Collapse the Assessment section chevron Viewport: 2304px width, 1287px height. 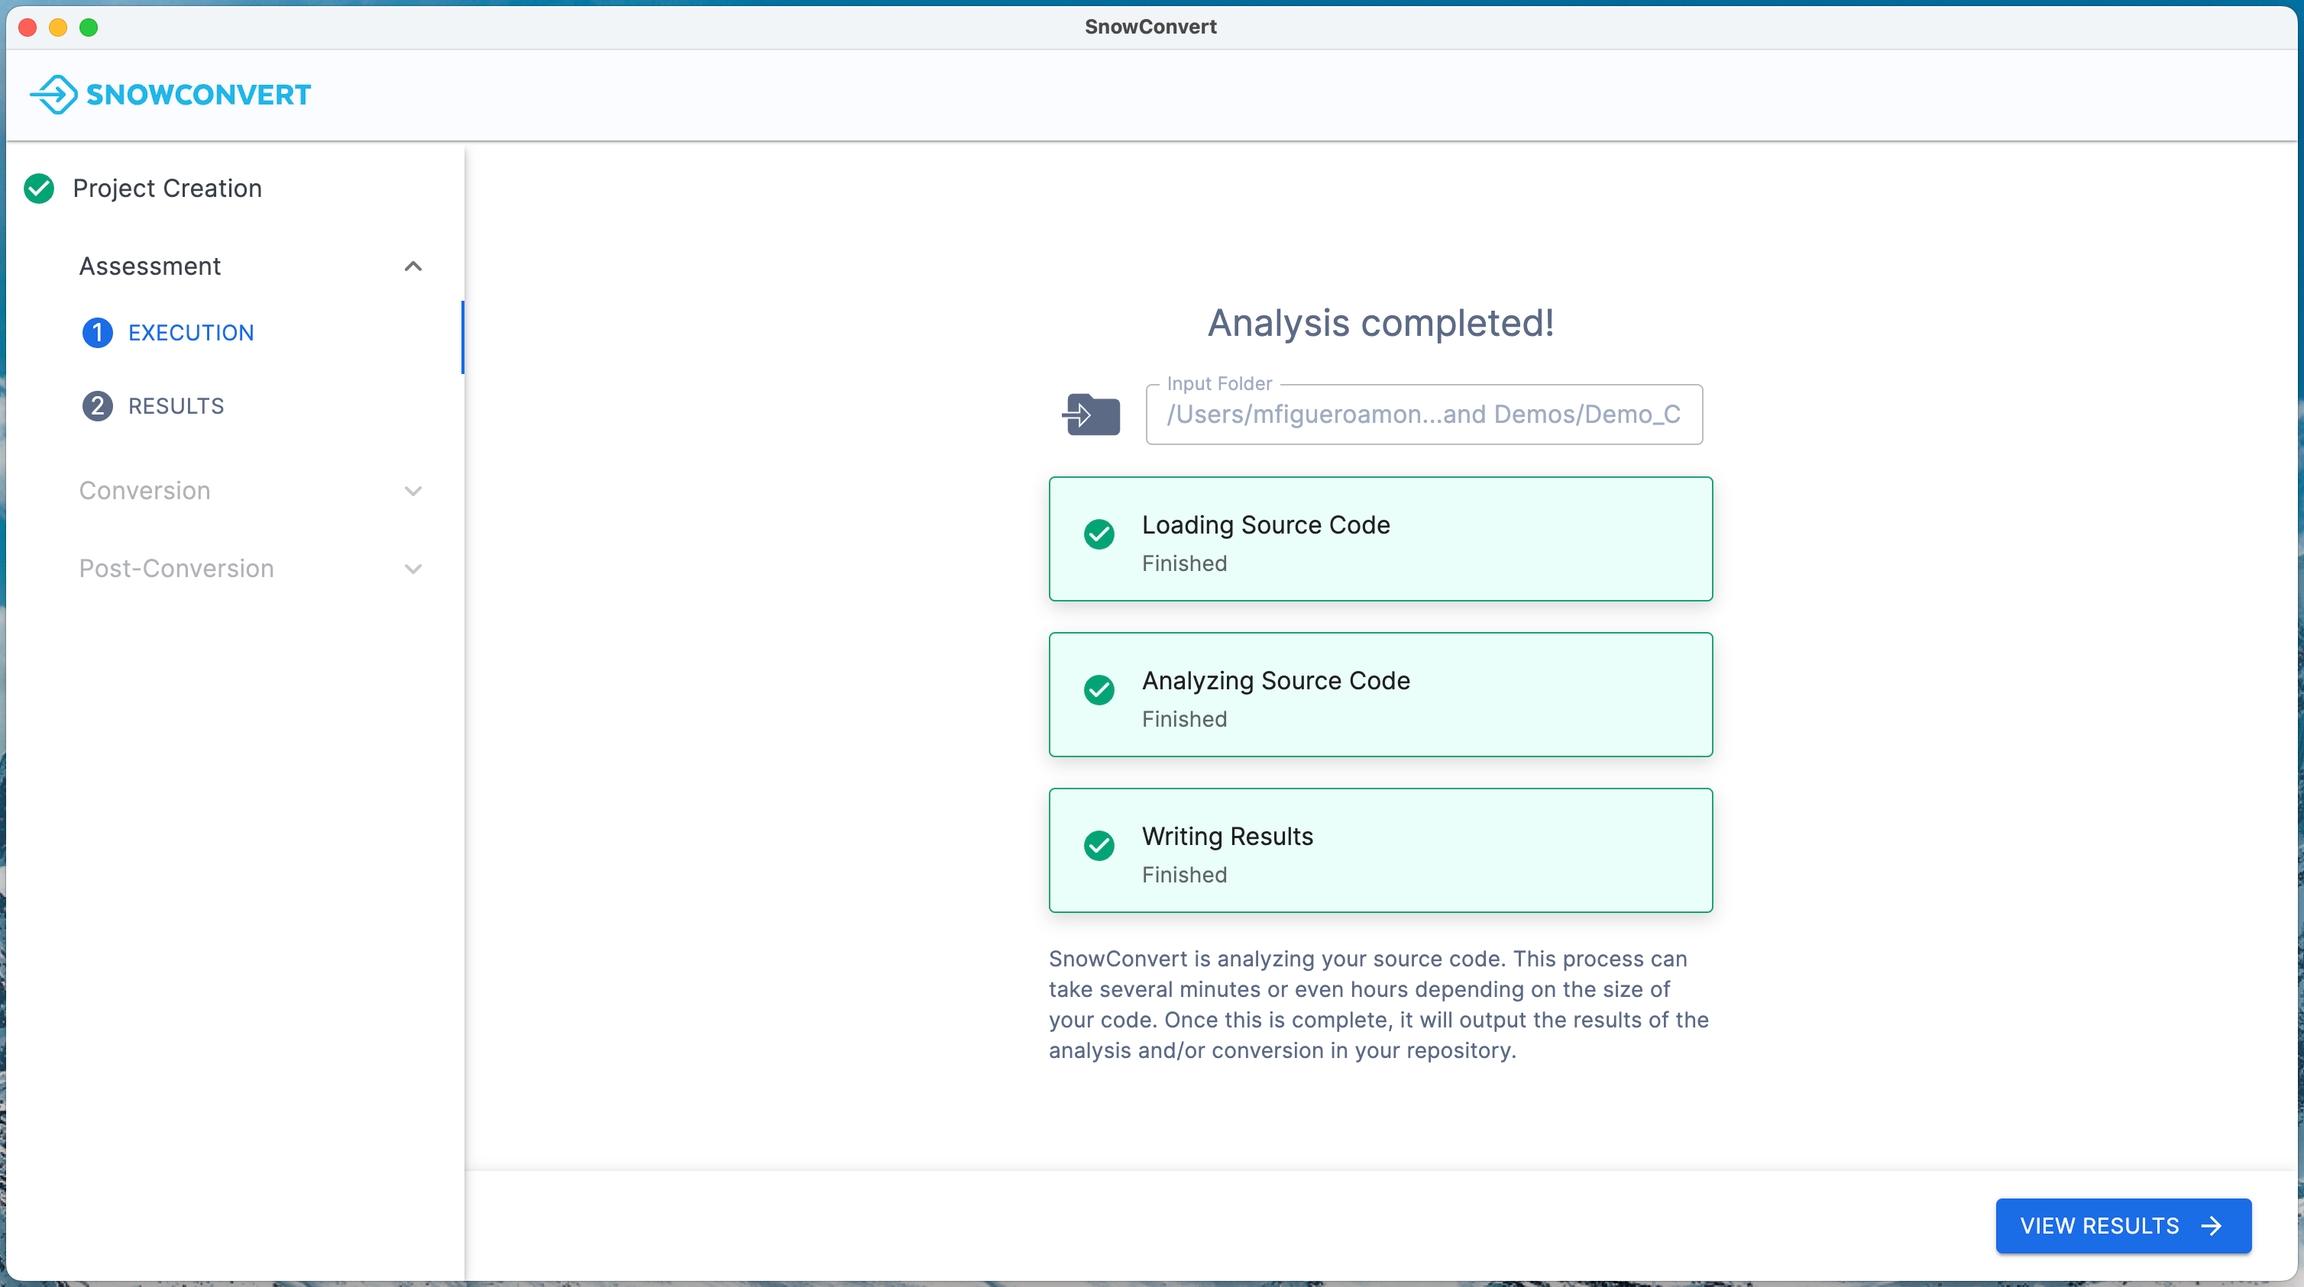point(413,267)
